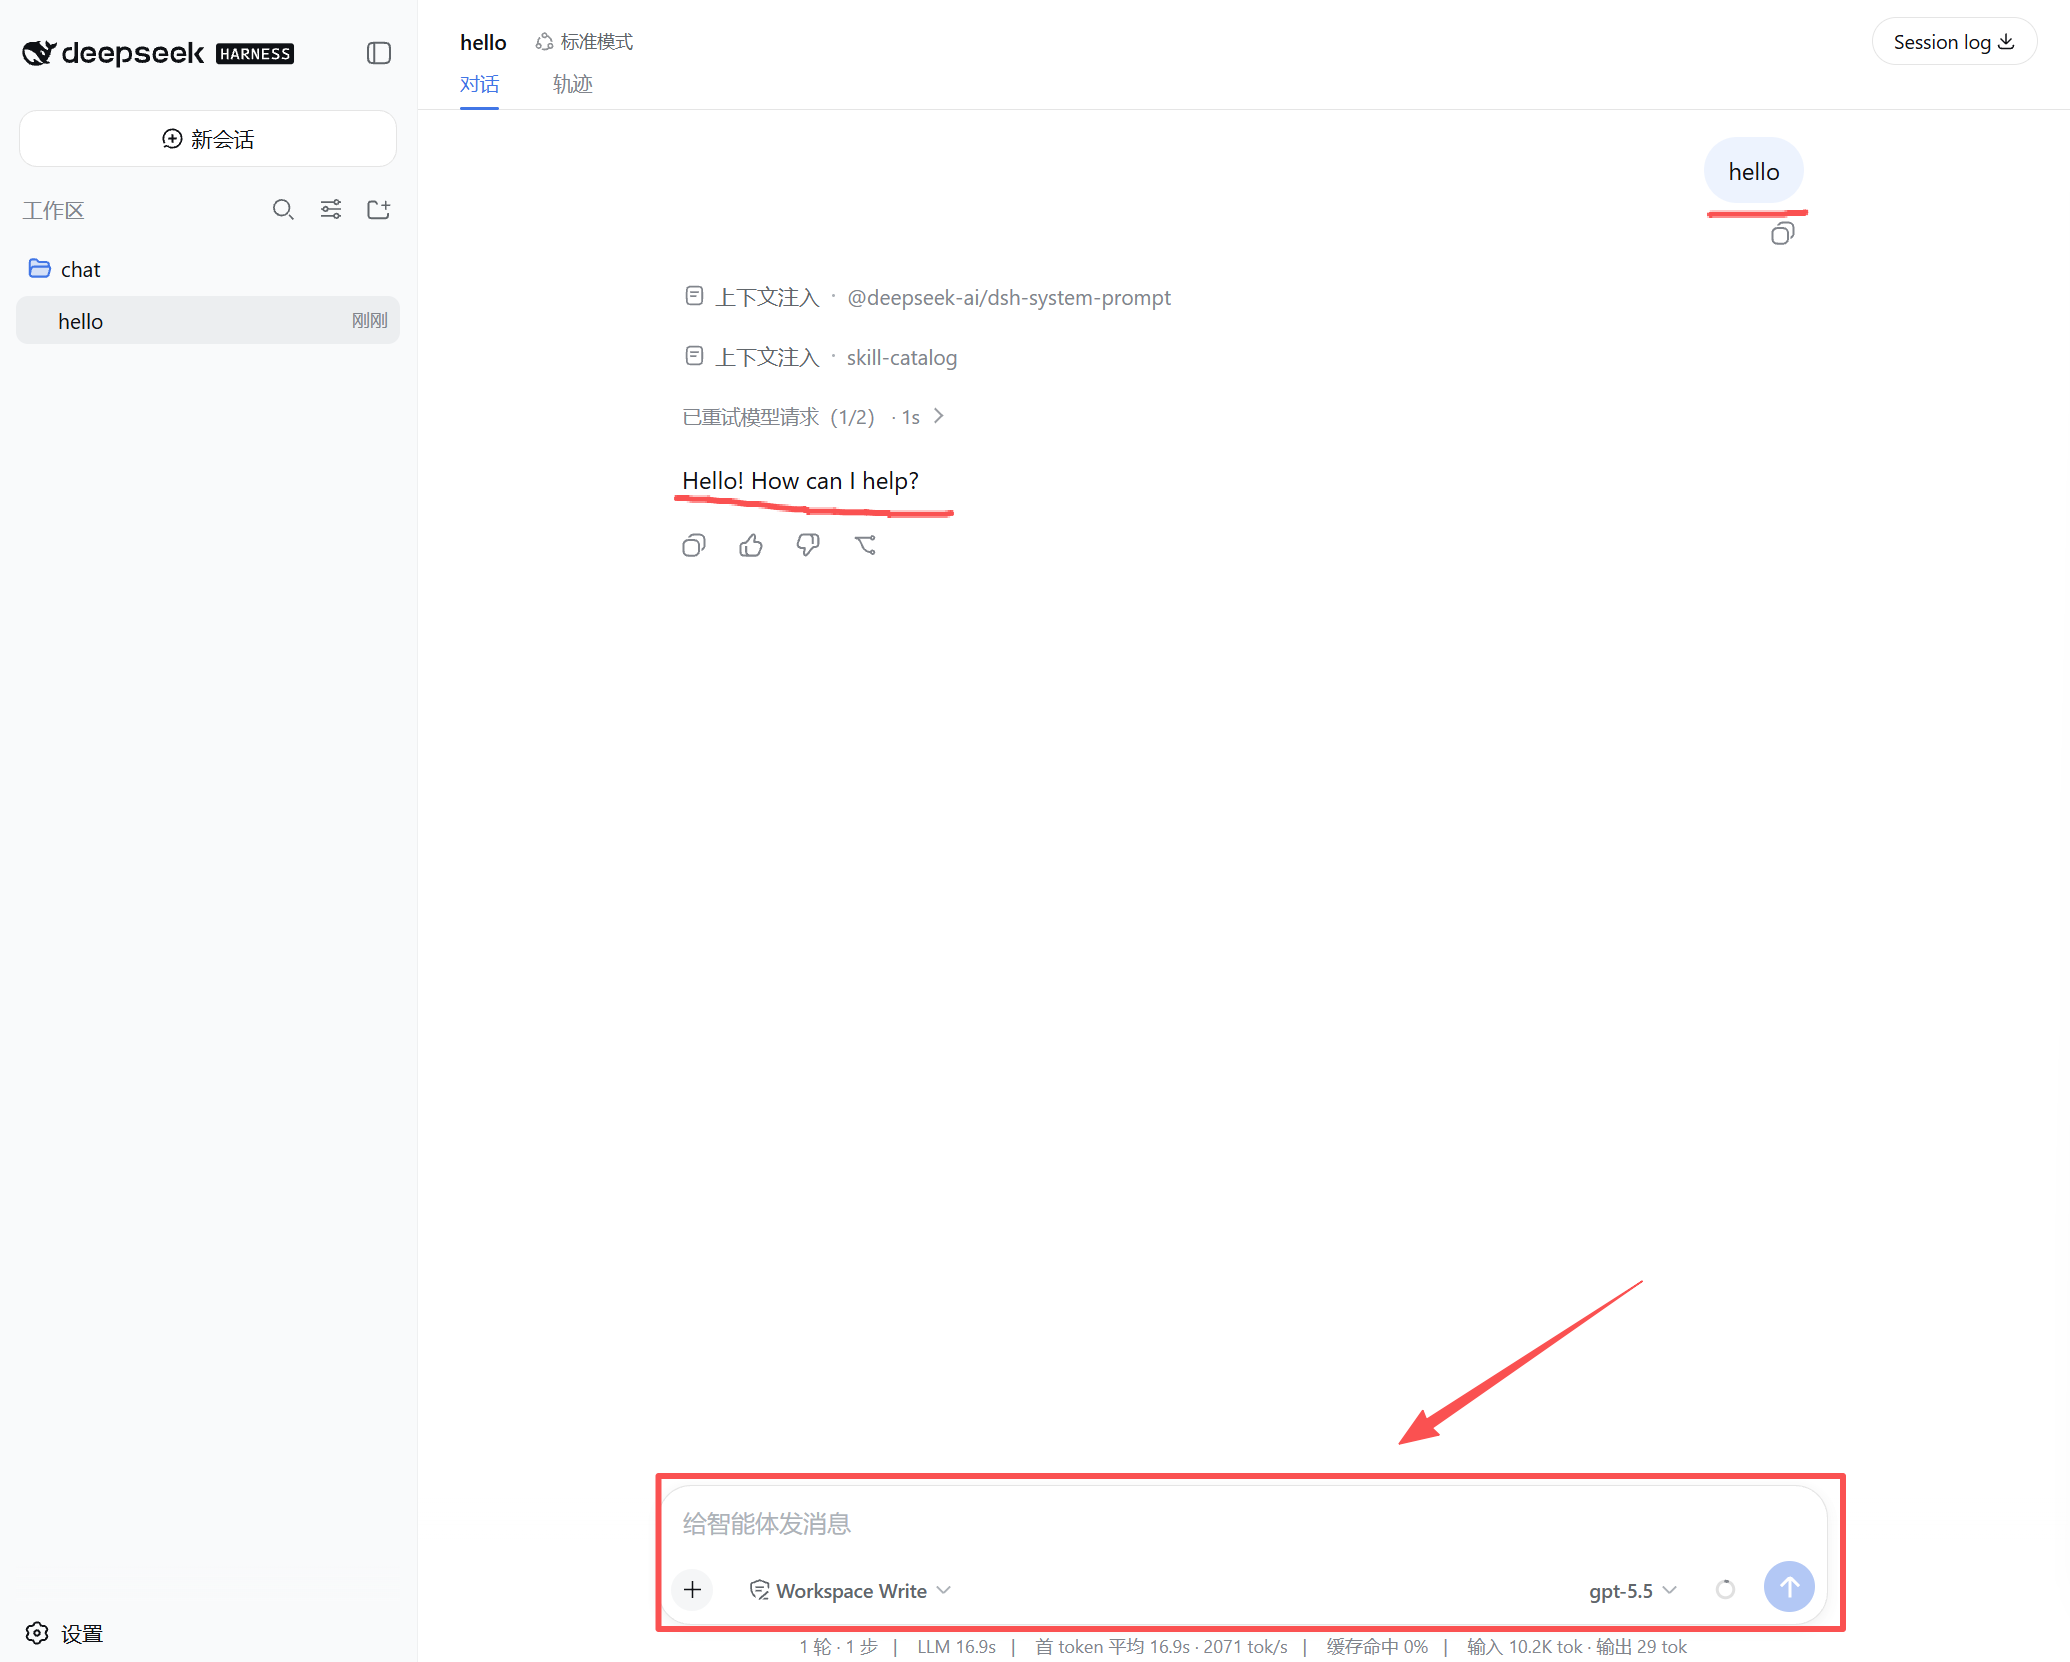
Task: Open 设置 settings at bottom left
Action: click(x=64, y=1633)
